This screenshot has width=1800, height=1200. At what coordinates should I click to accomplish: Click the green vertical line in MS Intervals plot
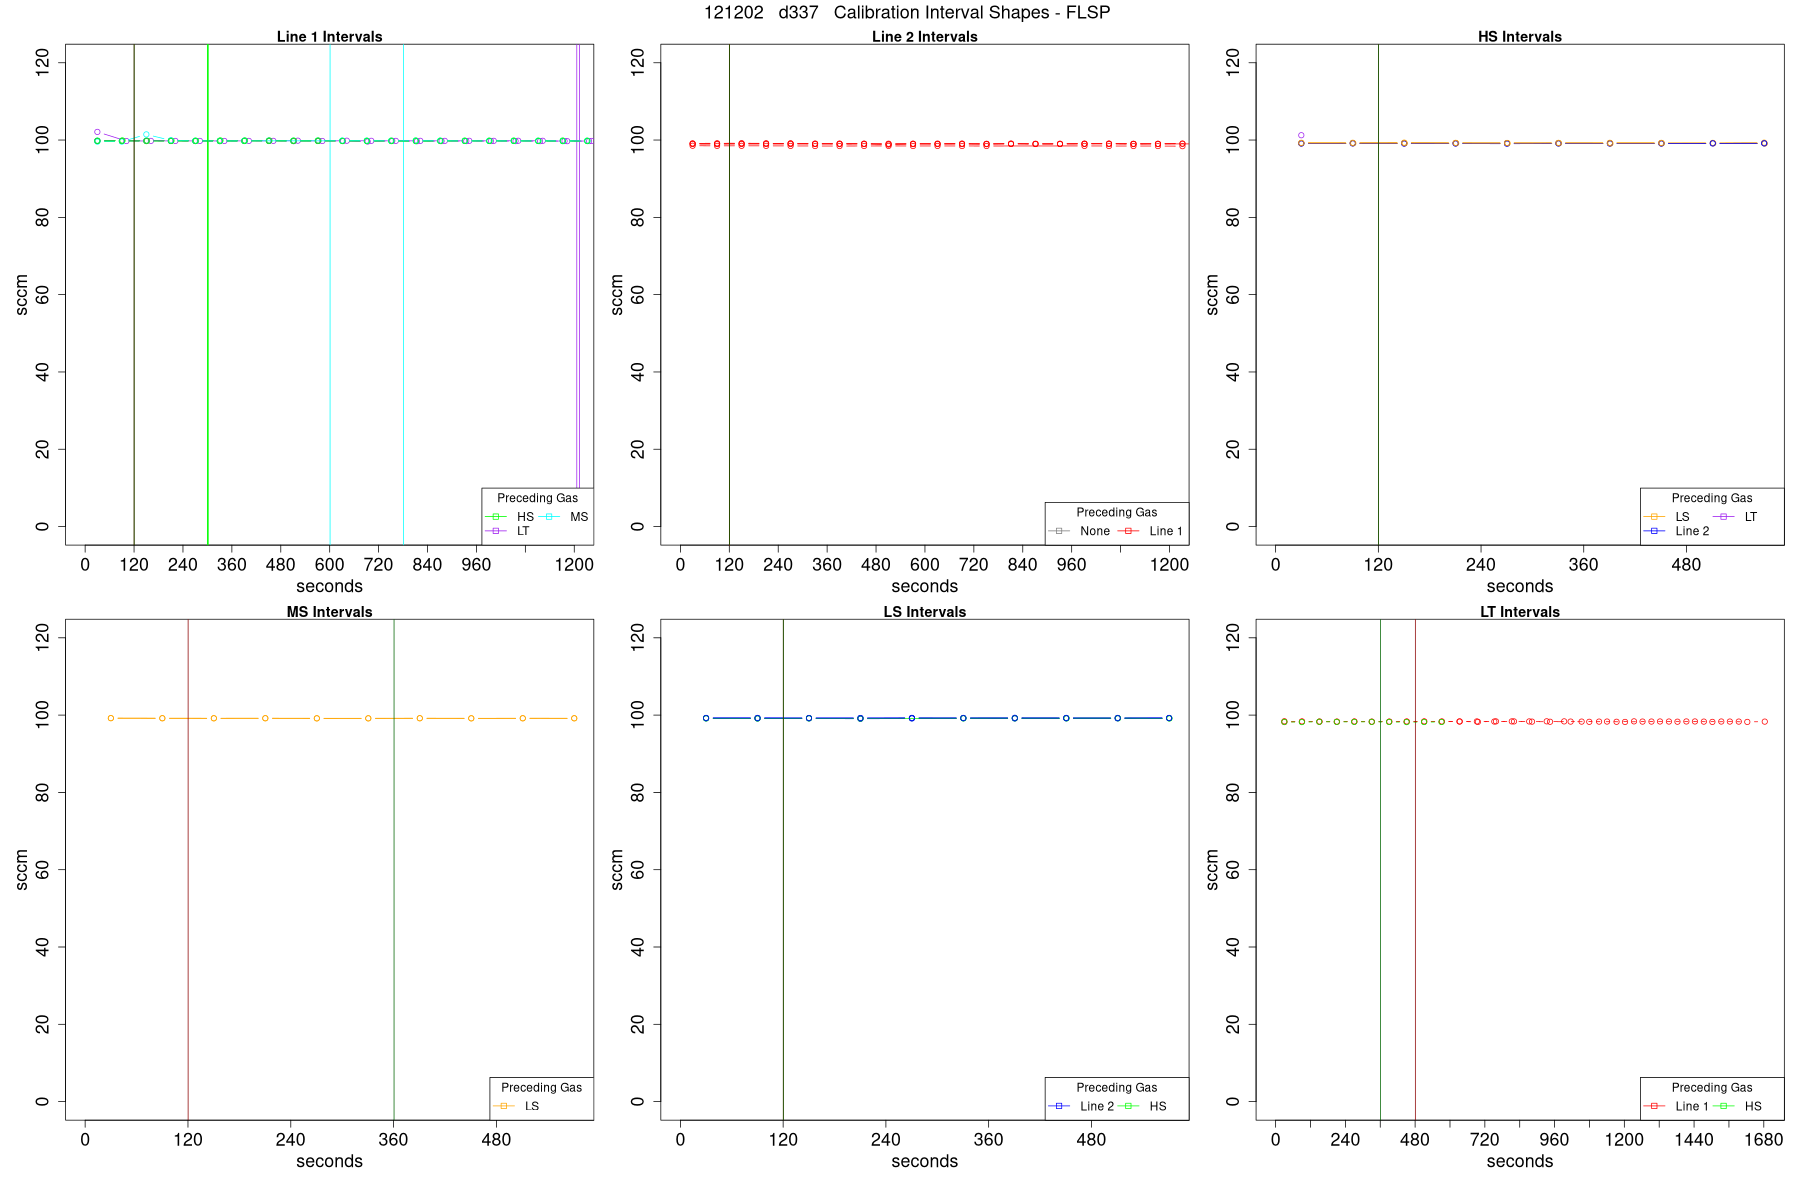coord(394,869)
